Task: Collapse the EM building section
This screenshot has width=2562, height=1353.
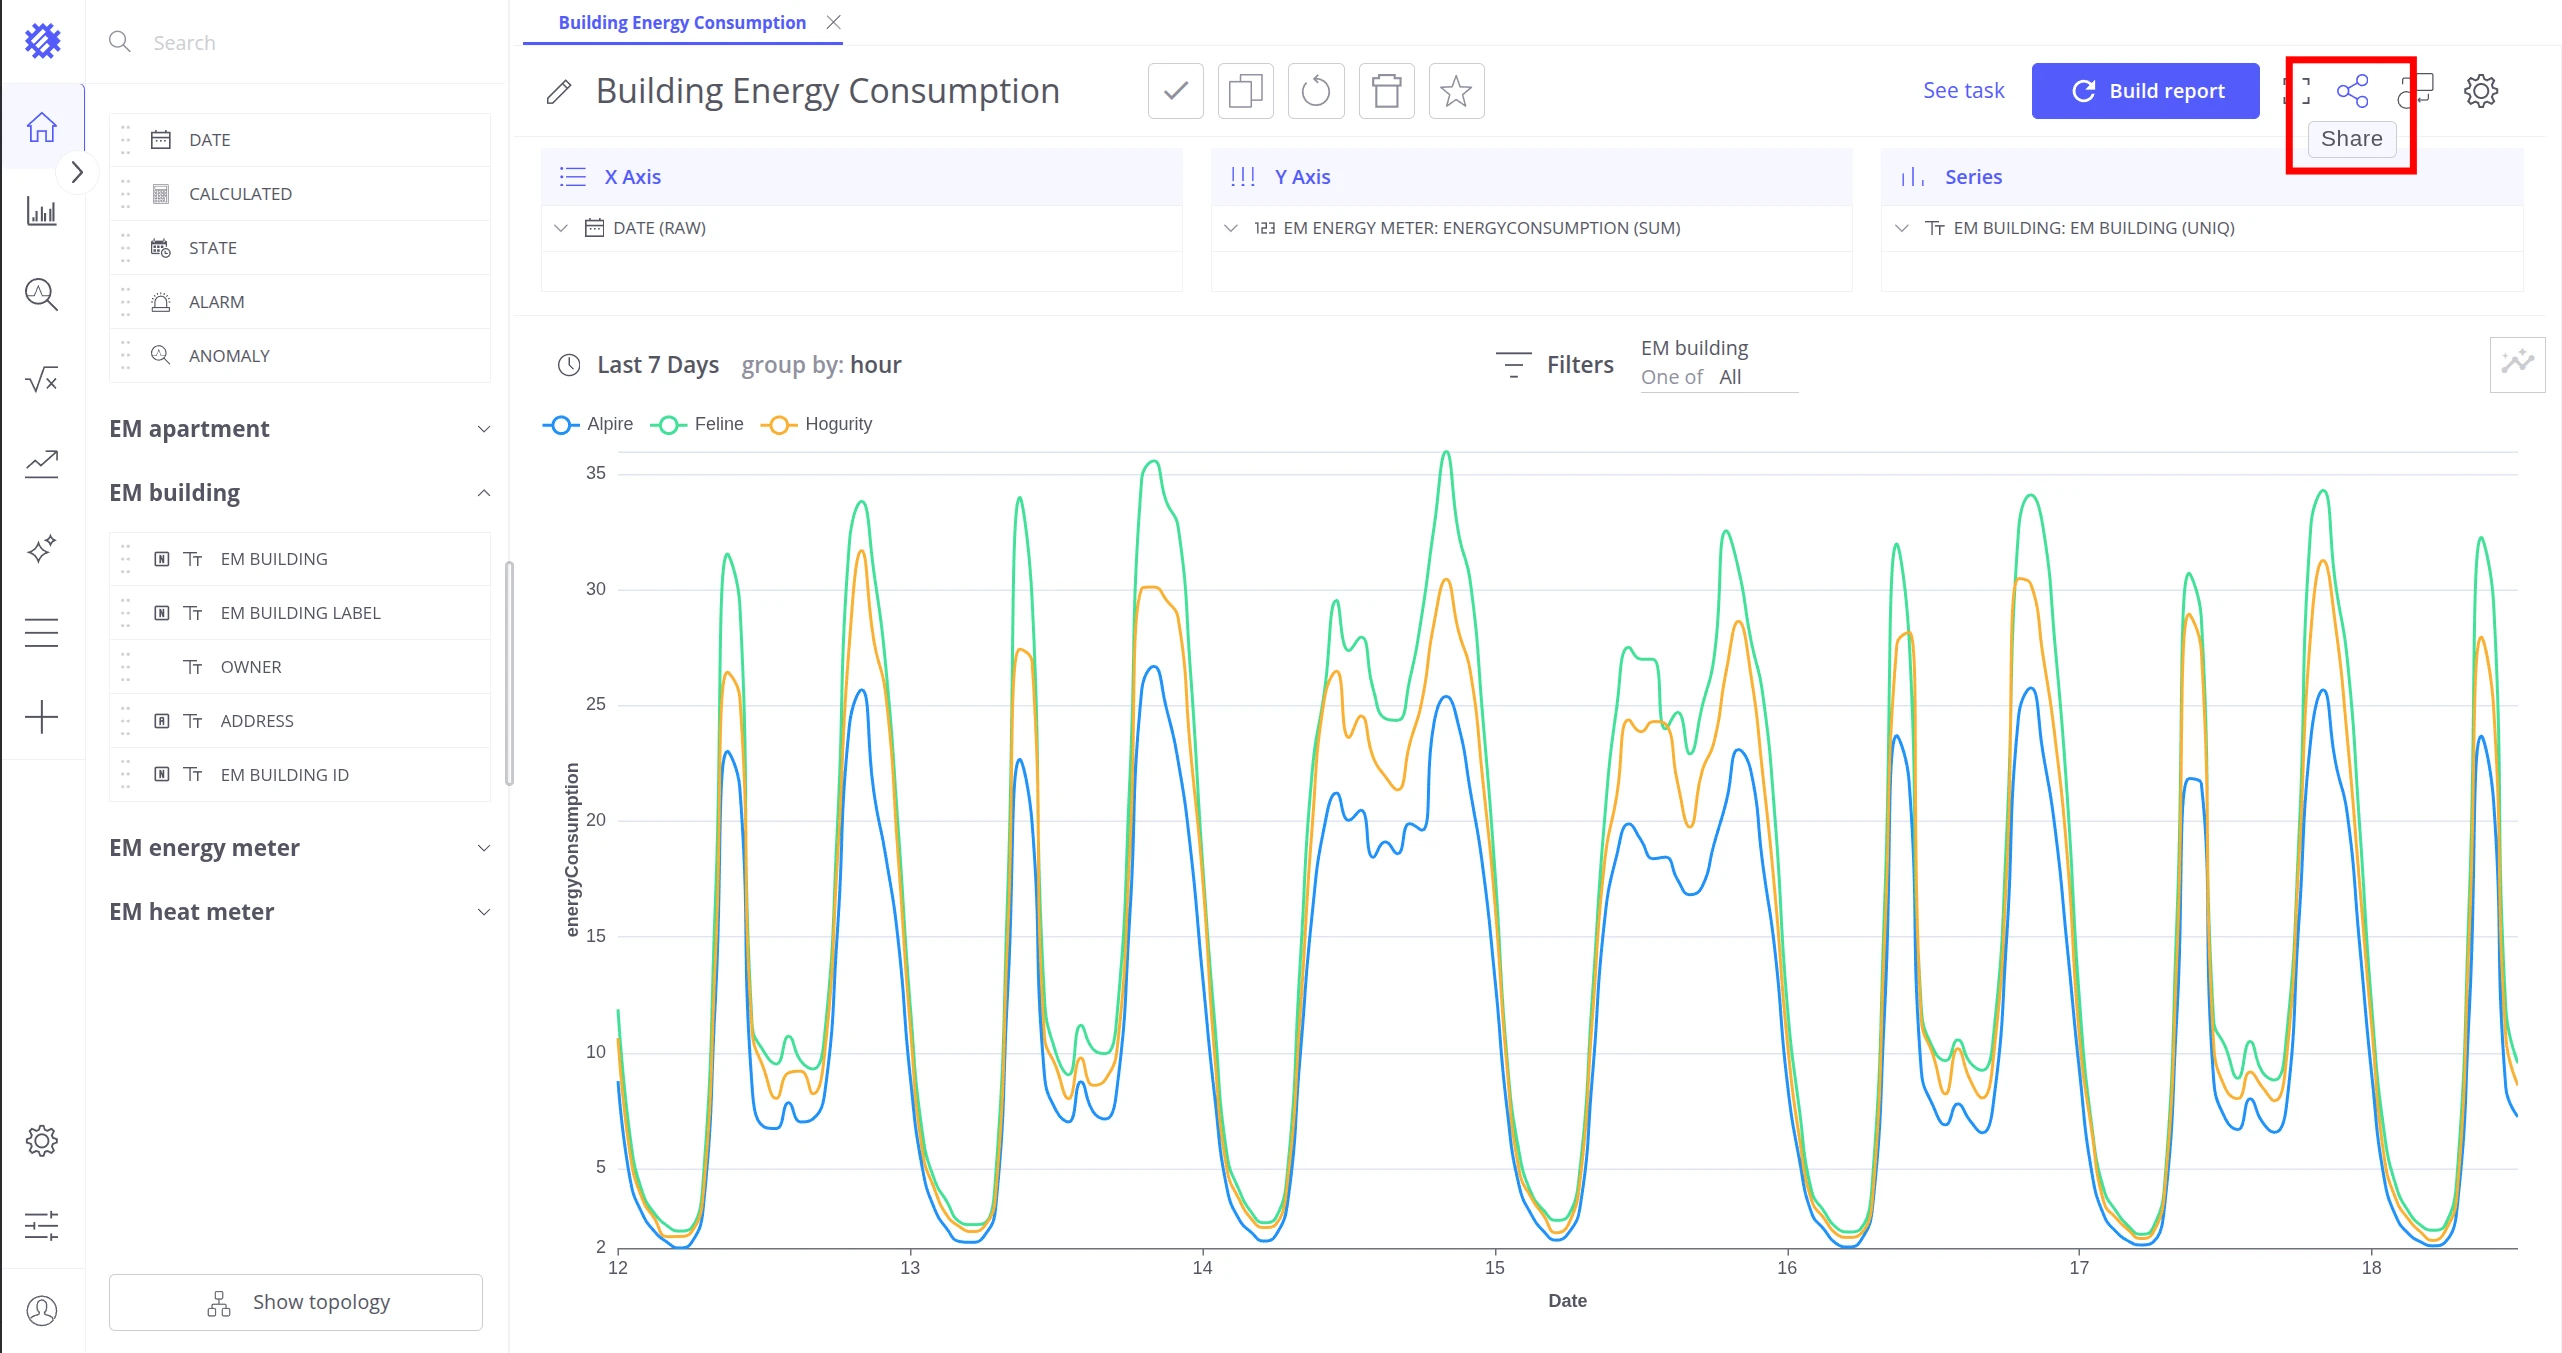Action: click(300, 493)
